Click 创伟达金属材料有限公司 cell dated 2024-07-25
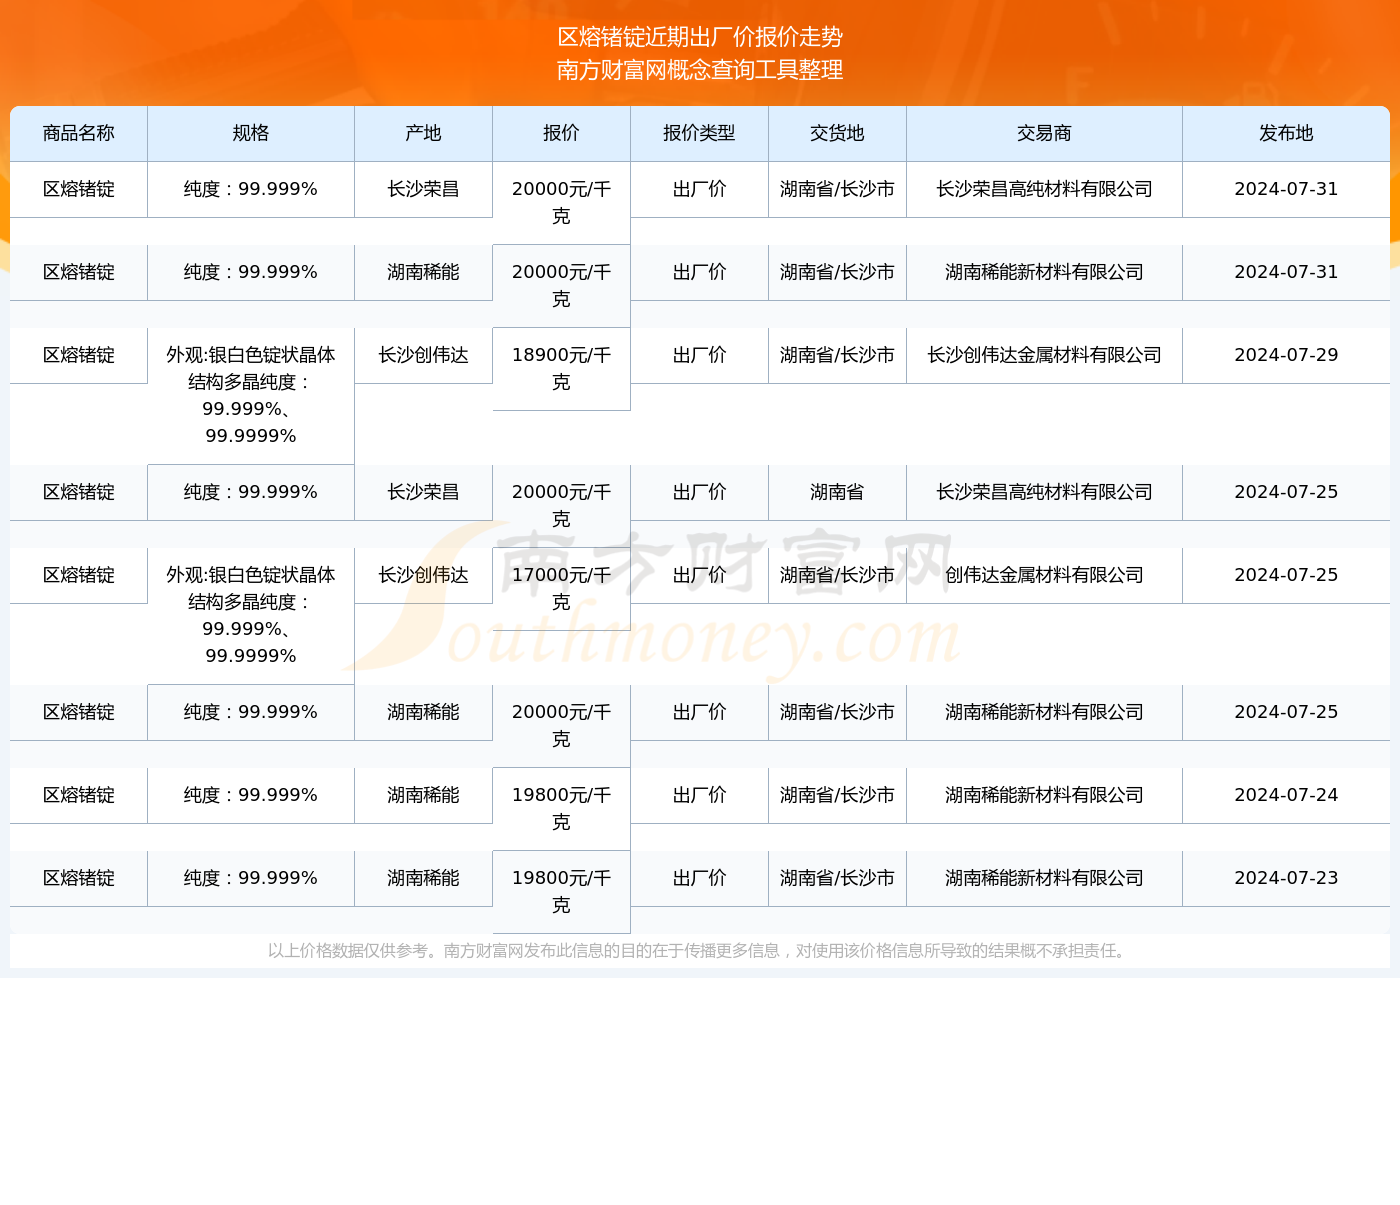 click(1045, 576)
